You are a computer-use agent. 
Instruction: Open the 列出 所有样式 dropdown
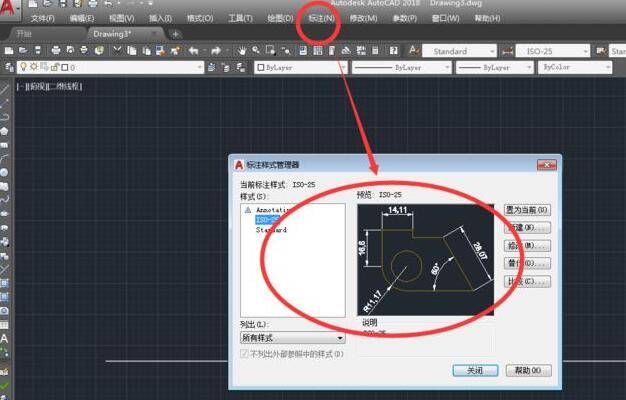tap(292, 338)
